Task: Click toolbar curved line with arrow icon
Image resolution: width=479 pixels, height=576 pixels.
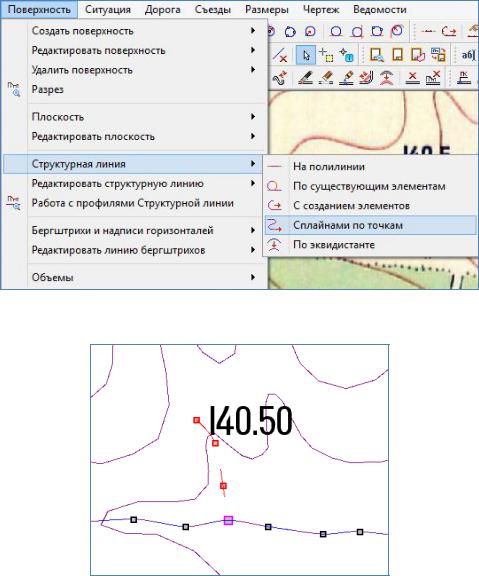Action: coord(449,32)
